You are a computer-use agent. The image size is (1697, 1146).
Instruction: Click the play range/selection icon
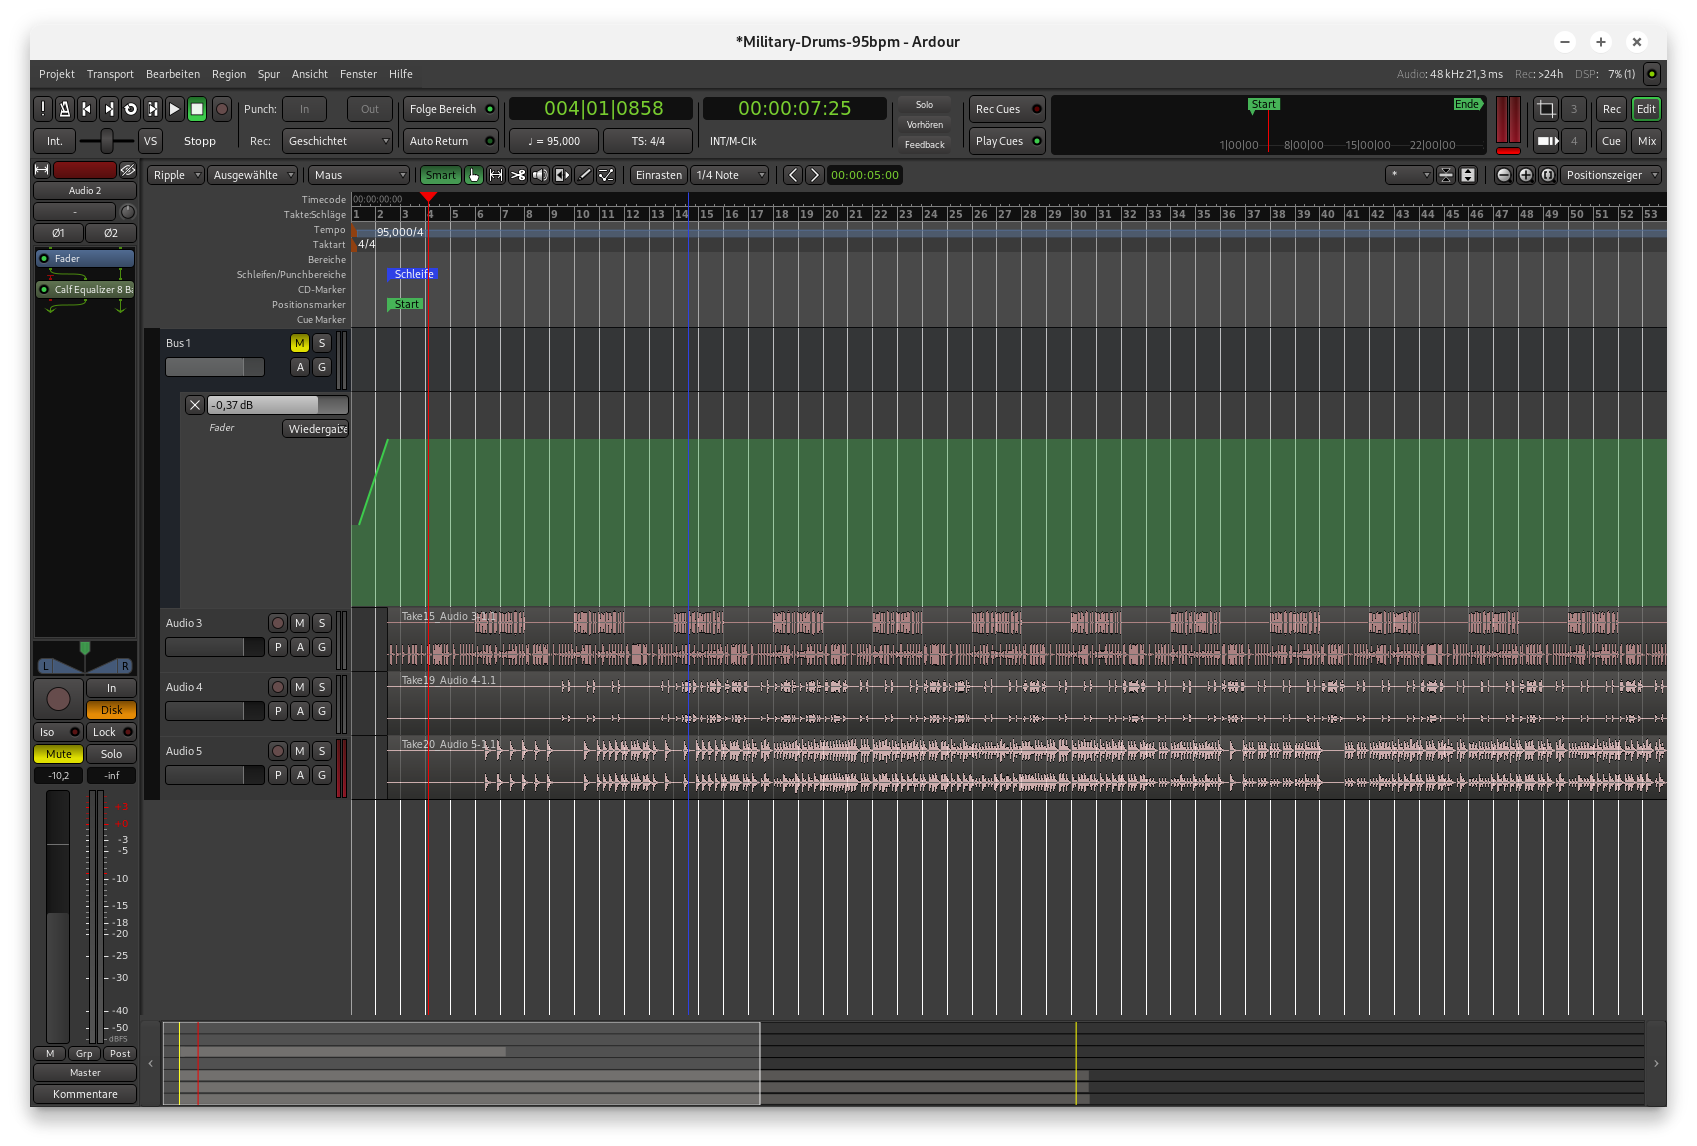pyautogui.click(x=153, y=109)
